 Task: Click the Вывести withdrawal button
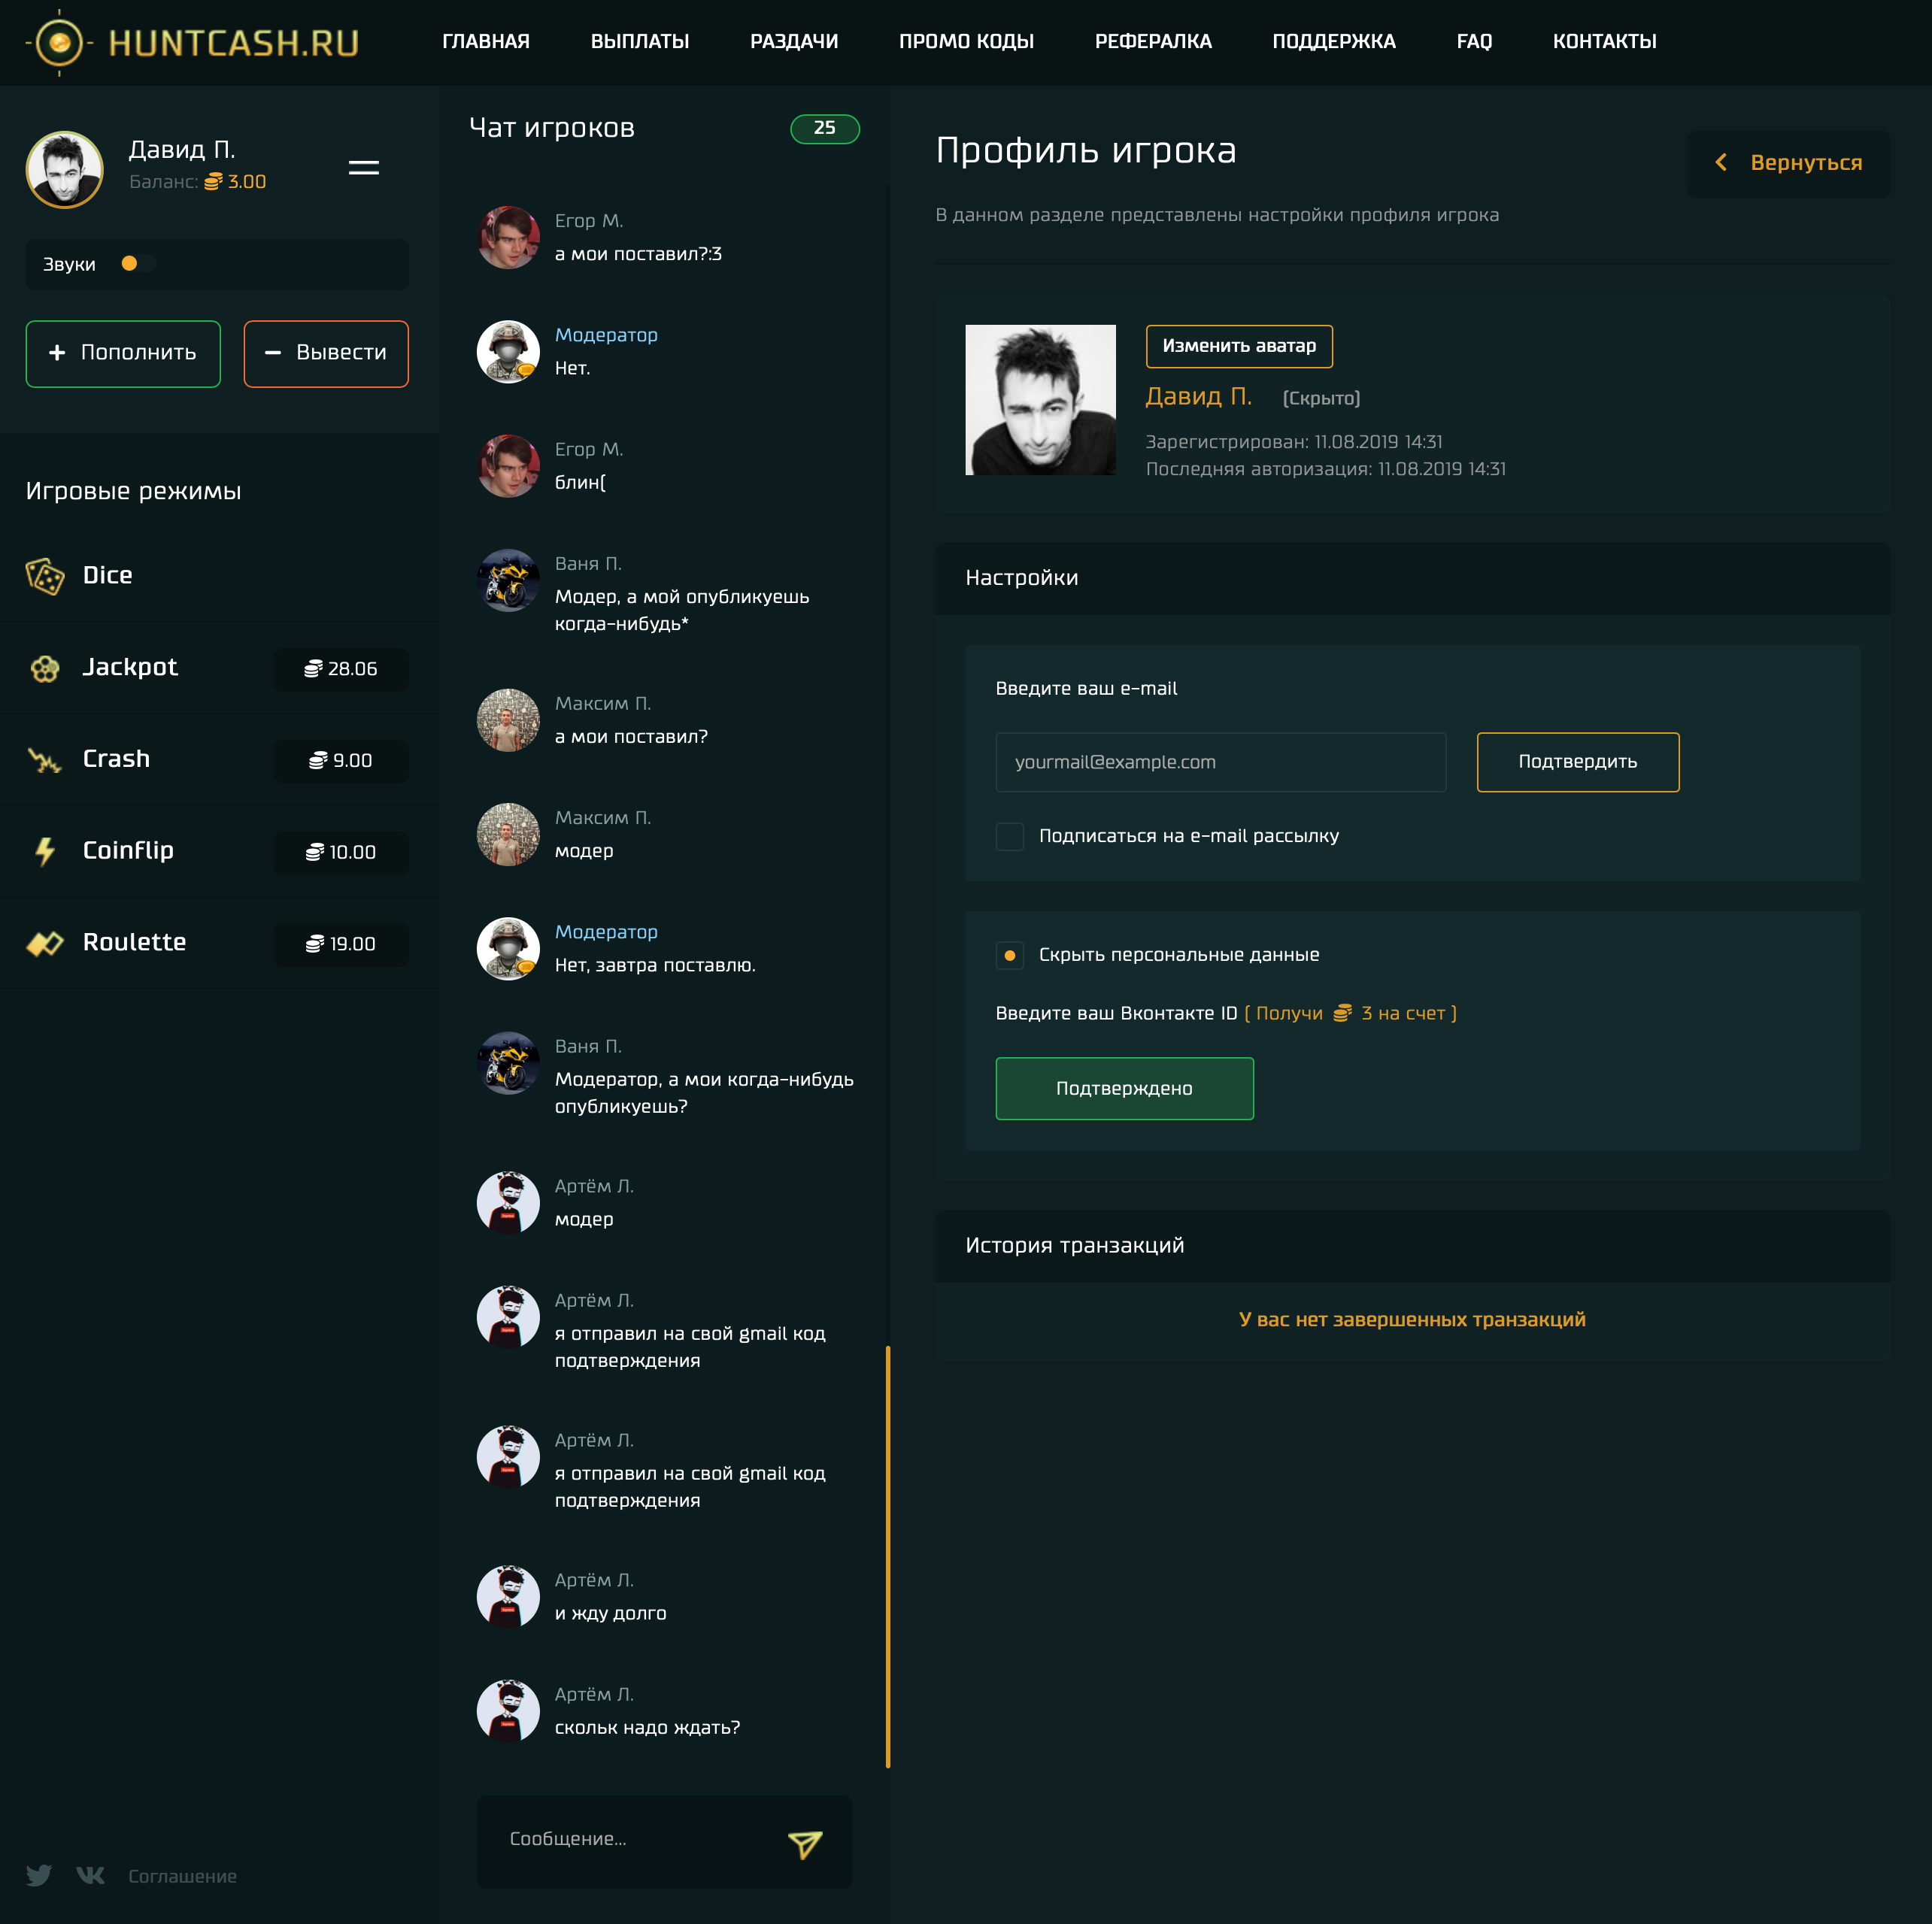point(324,350)
